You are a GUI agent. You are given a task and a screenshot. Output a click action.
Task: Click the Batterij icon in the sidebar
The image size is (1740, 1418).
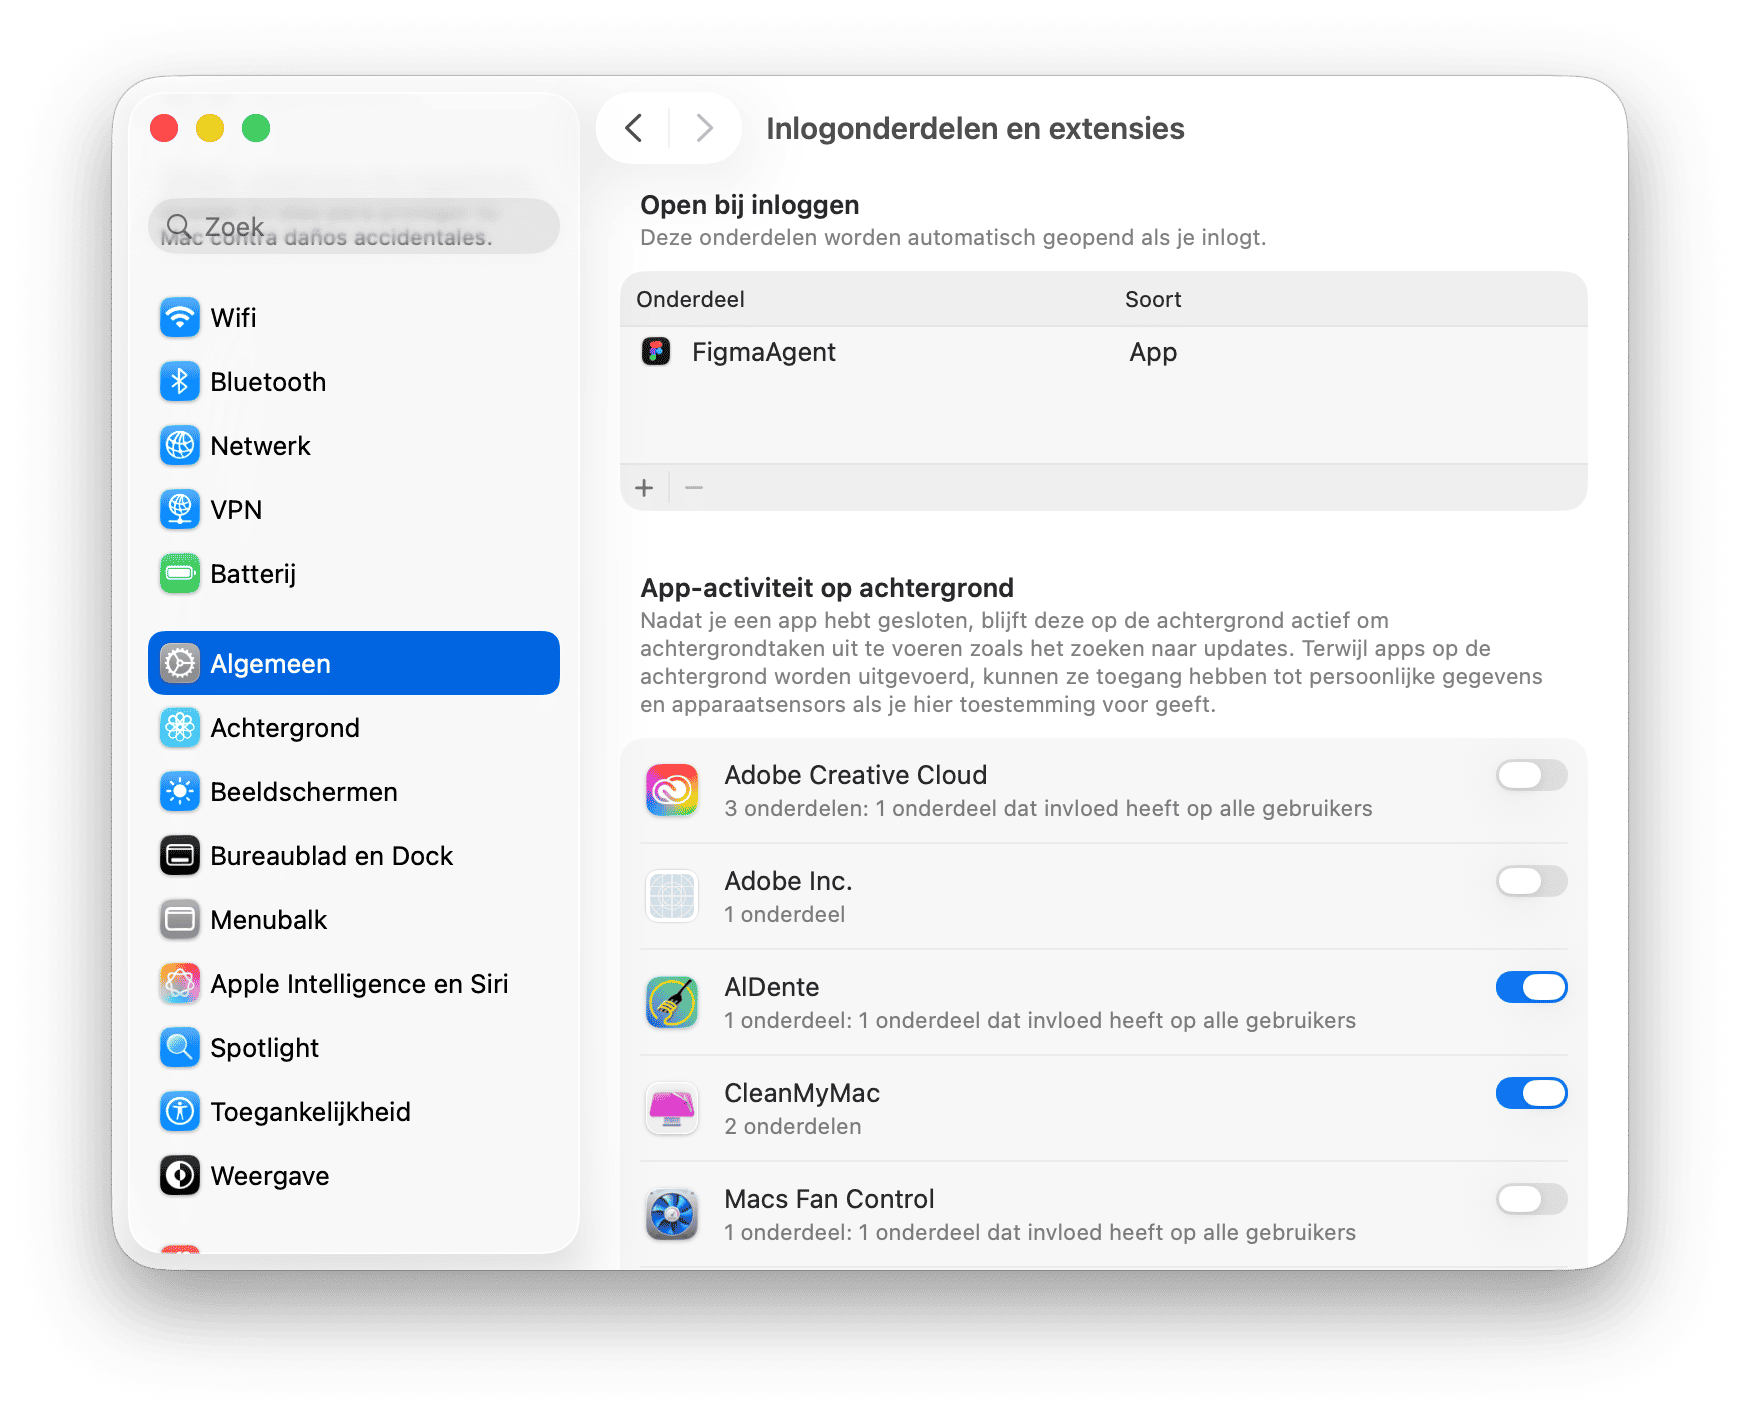(x=179, y=573)
